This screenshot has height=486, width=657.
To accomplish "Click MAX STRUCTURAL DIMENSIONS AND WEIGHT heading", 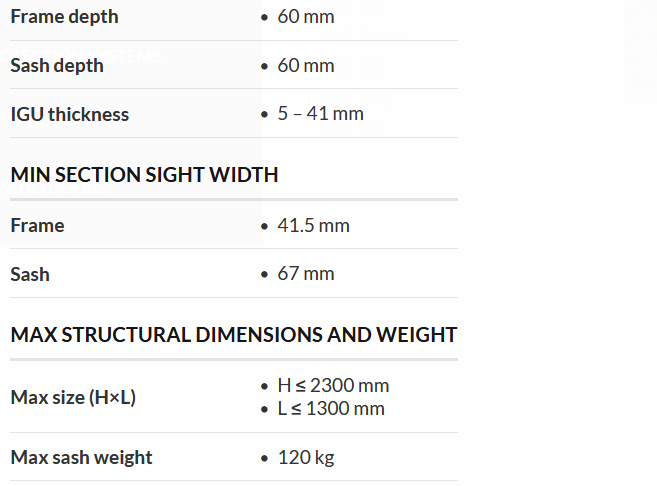I will [x=234, y=334].
